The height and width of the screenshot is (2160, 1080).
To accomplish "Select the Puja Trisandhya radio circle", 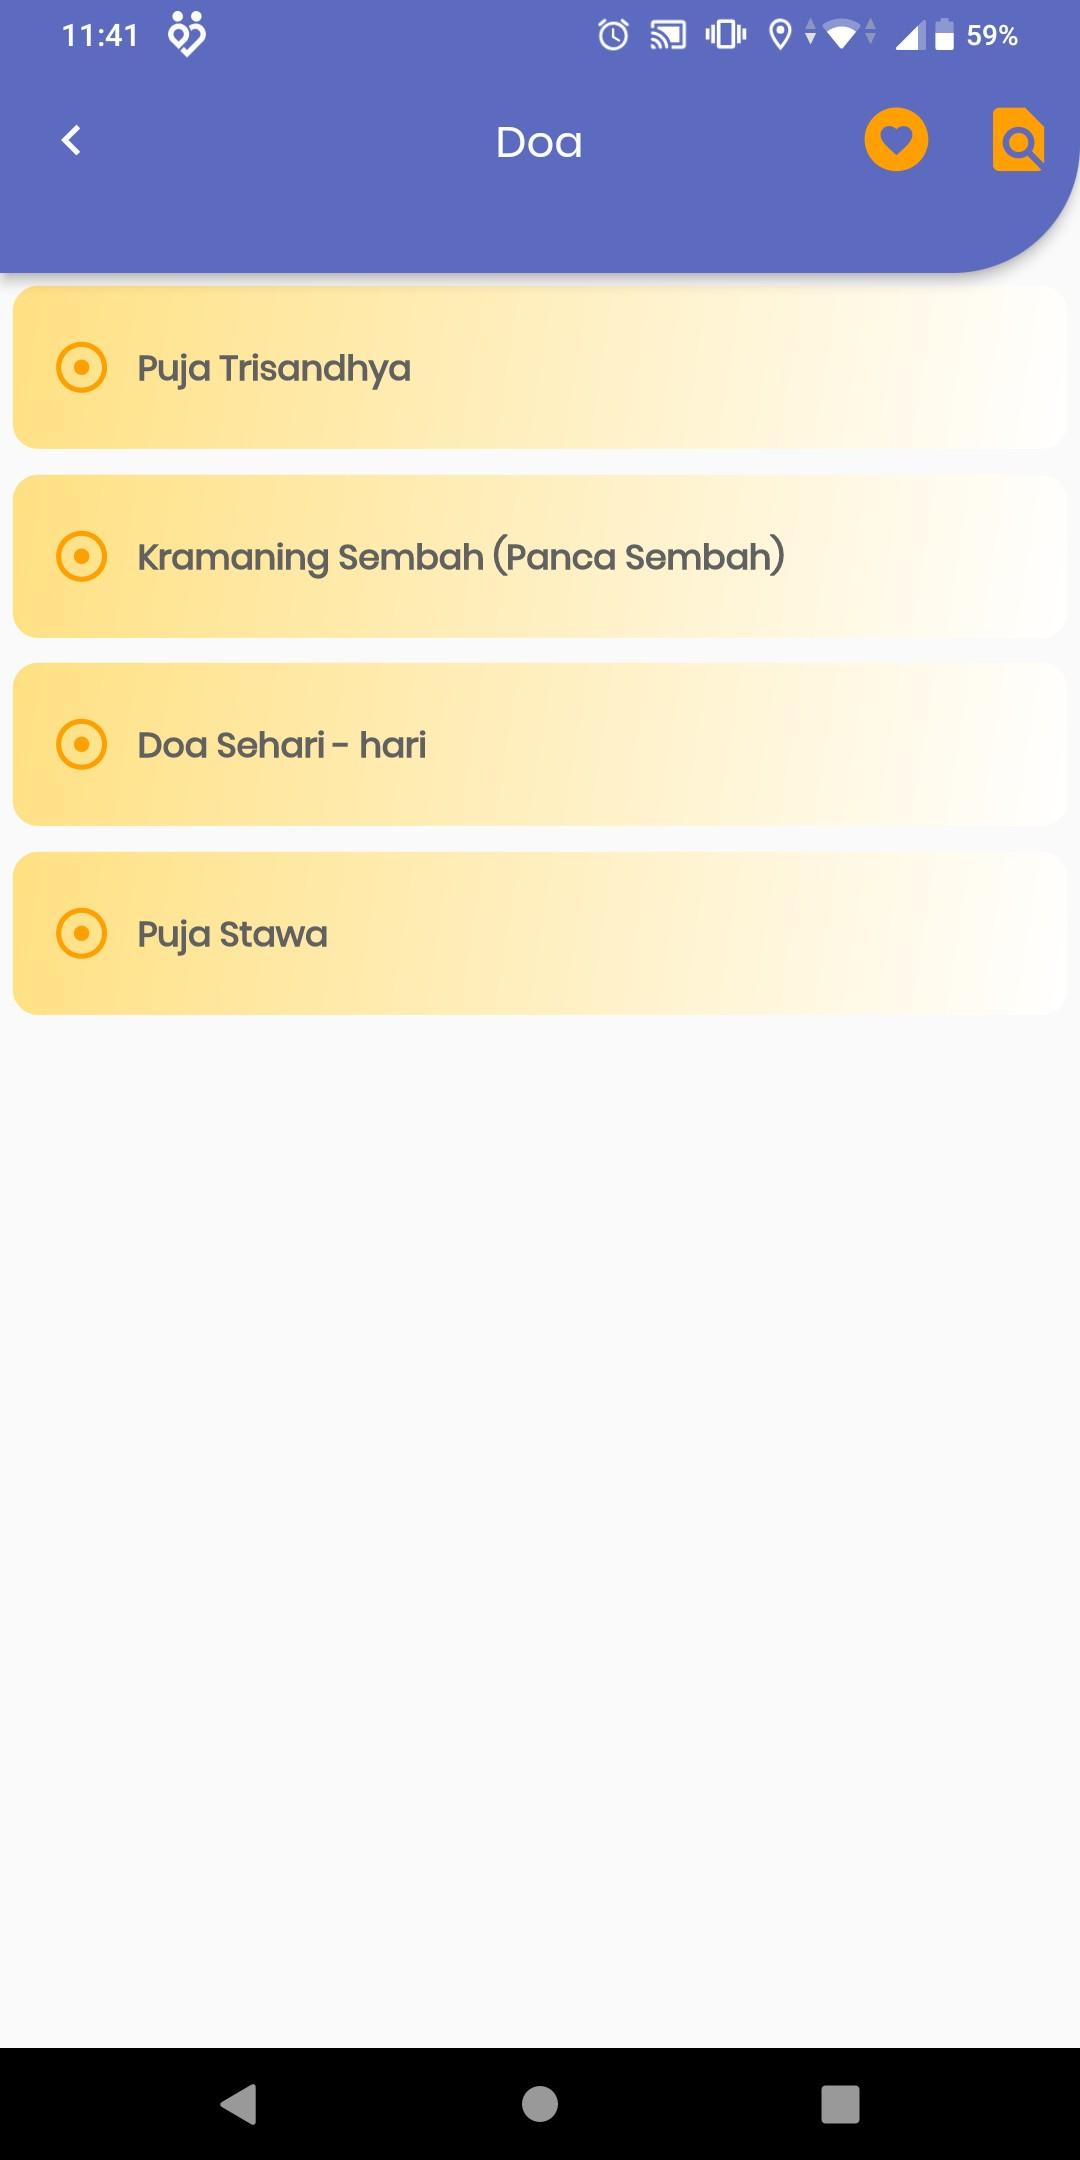I will pos(81,367).
